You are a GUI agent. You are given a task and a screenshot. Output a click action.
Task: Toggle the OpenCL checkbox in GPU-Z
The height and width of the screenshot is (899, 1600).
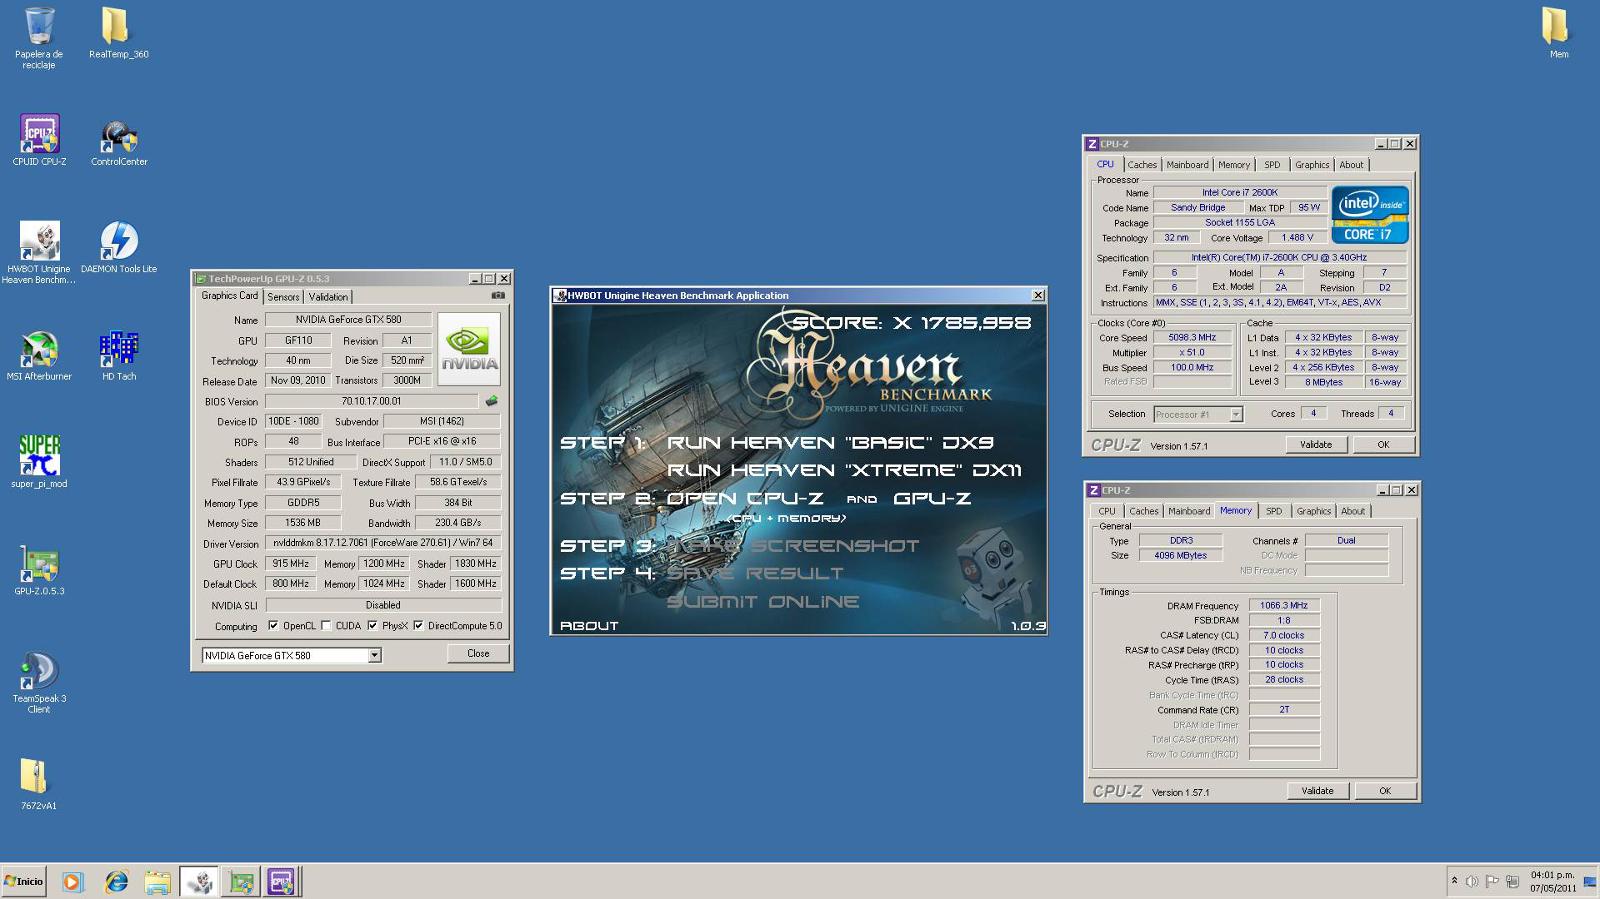tap(273, 626)
